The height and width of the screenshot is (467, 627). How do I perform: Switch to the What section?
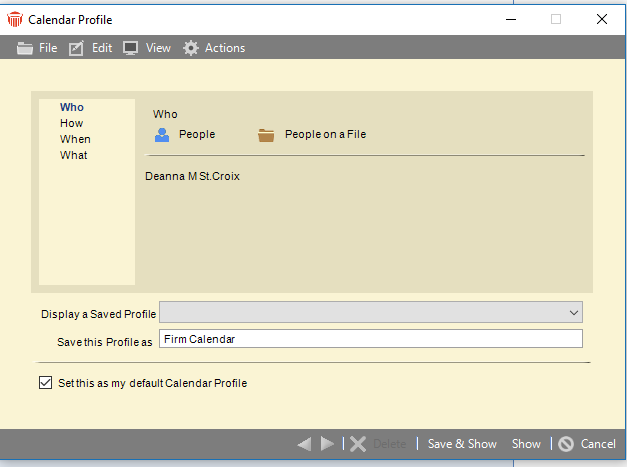(74, 155)
